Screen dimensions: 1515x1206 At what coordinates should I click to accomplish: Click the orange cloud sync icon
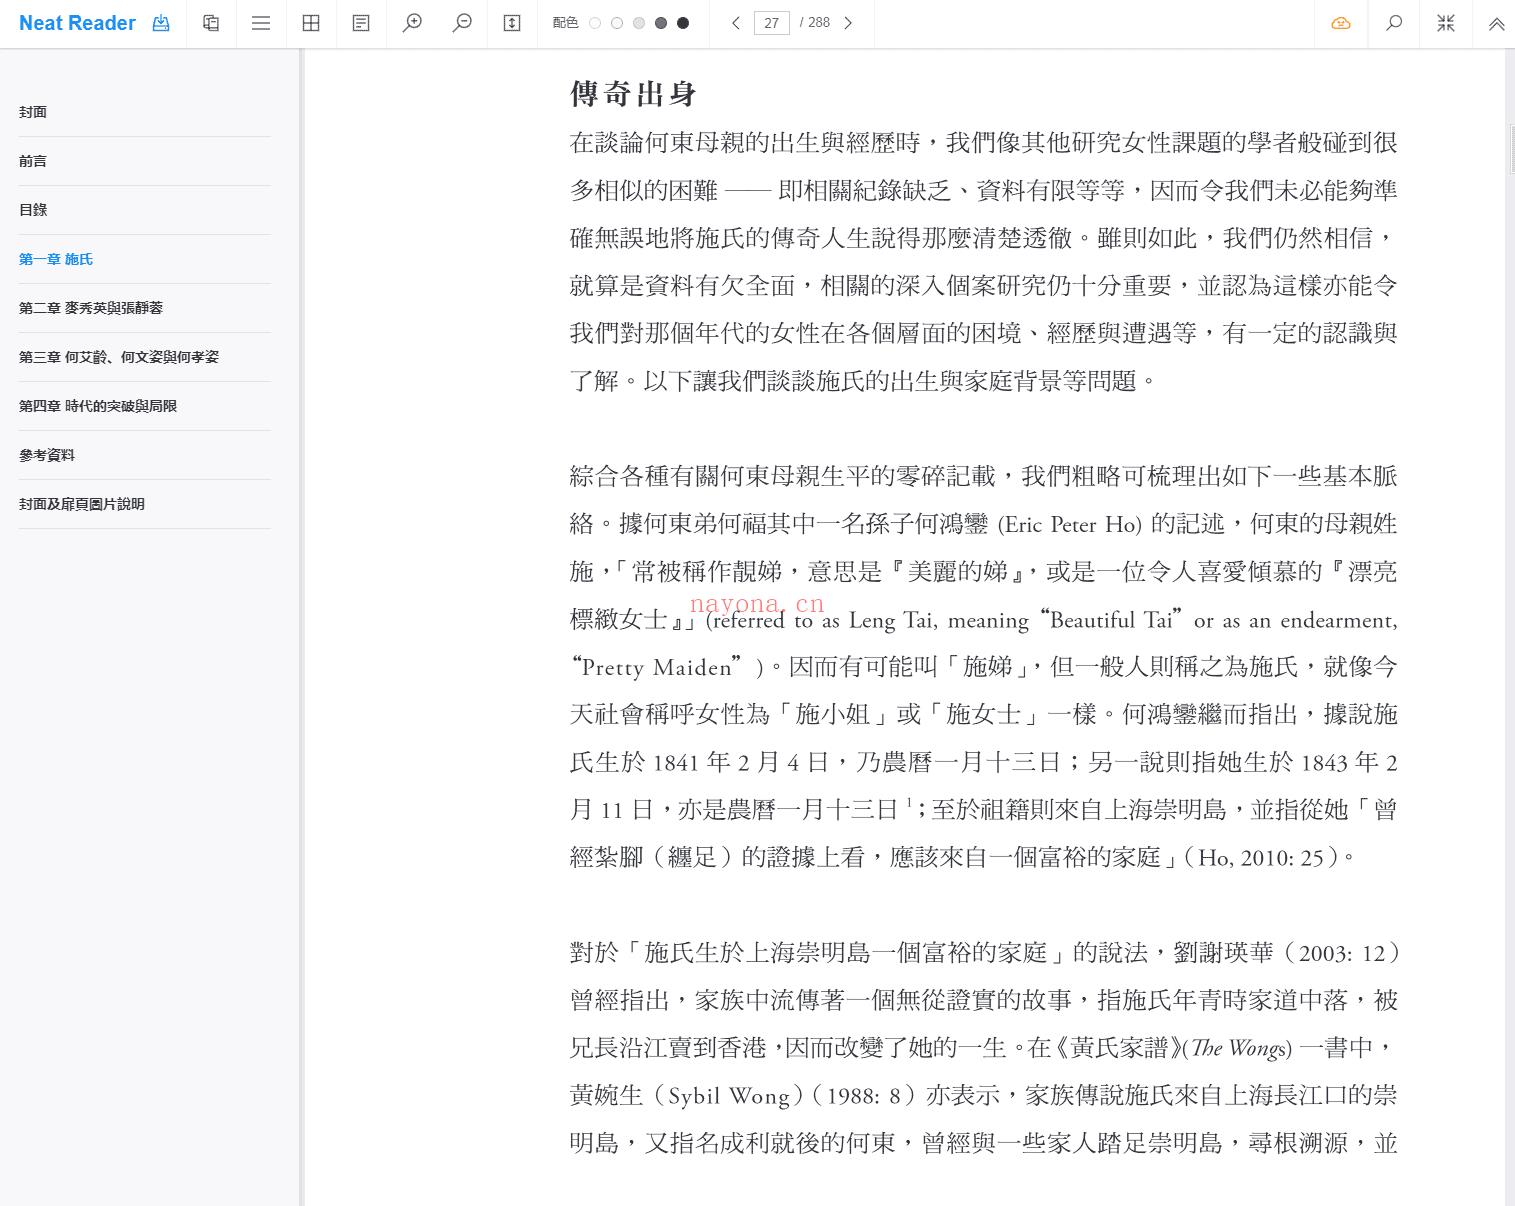point(1341,23)
